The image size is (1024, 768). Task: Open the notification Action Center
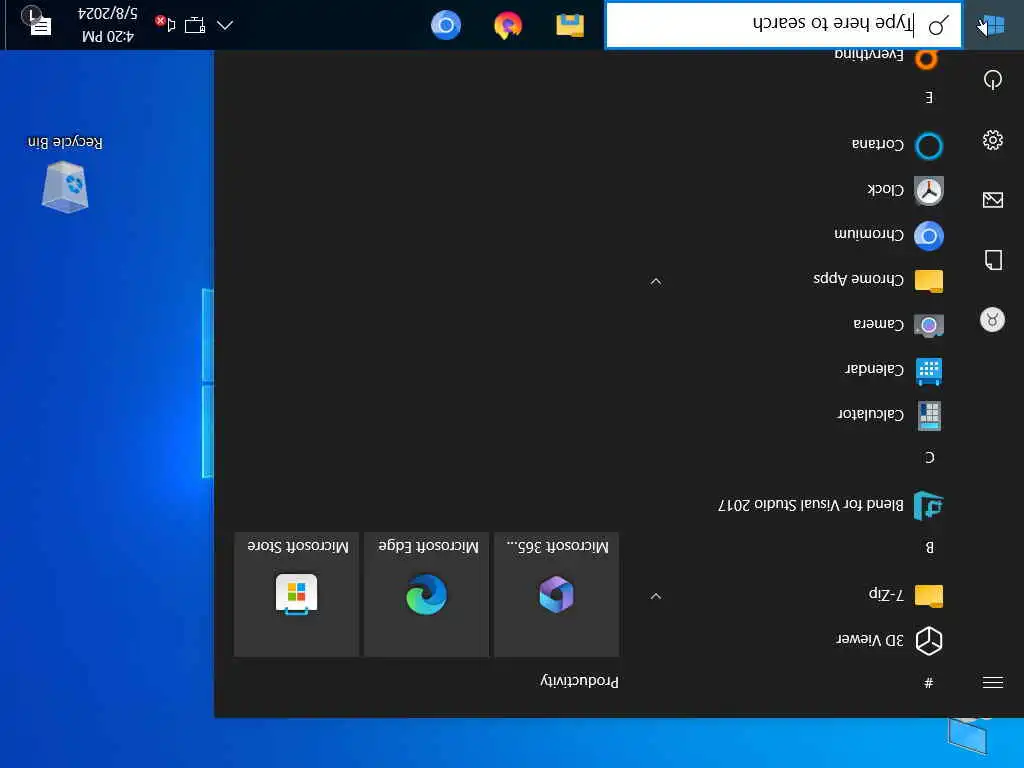(x=38, y=22)
